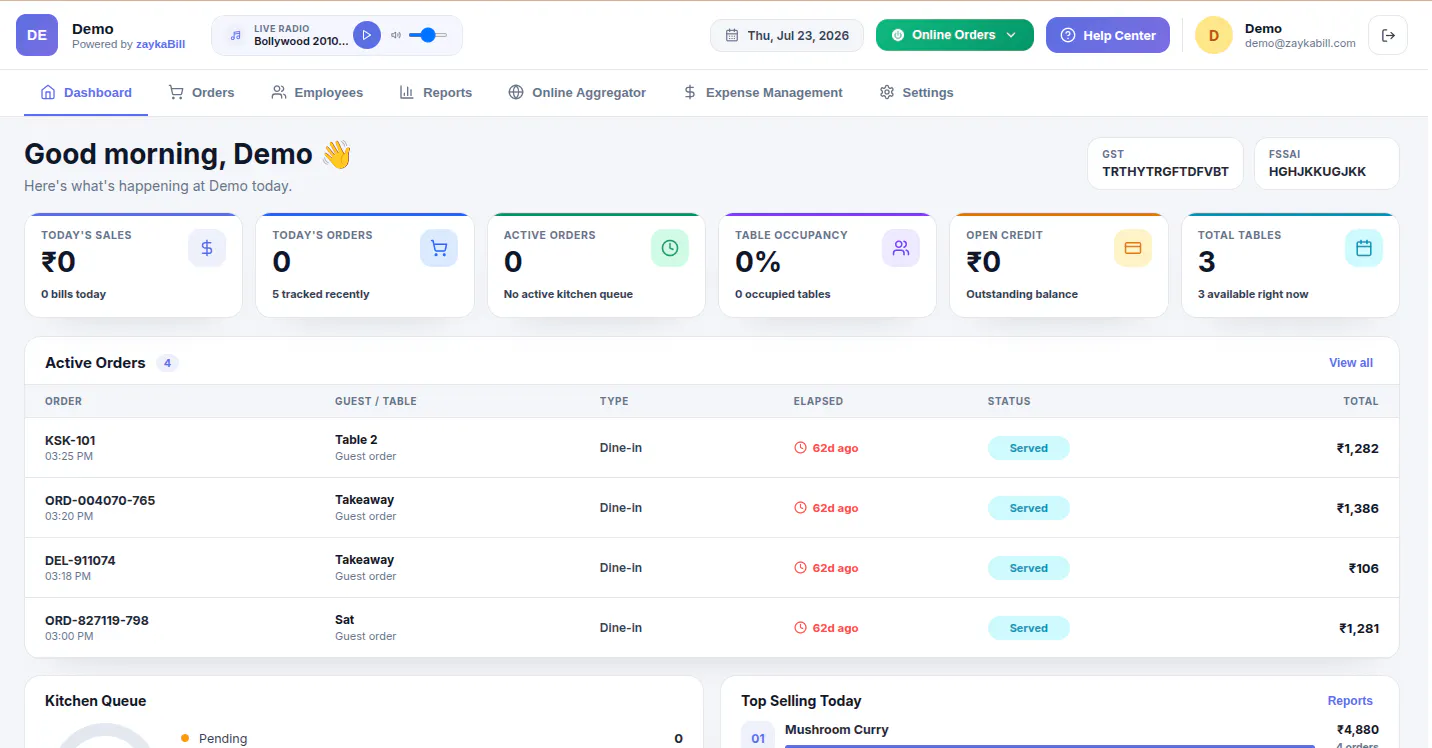Open the Orders tab
This screenshot has width=1432, height=748.
click(201, 92)
